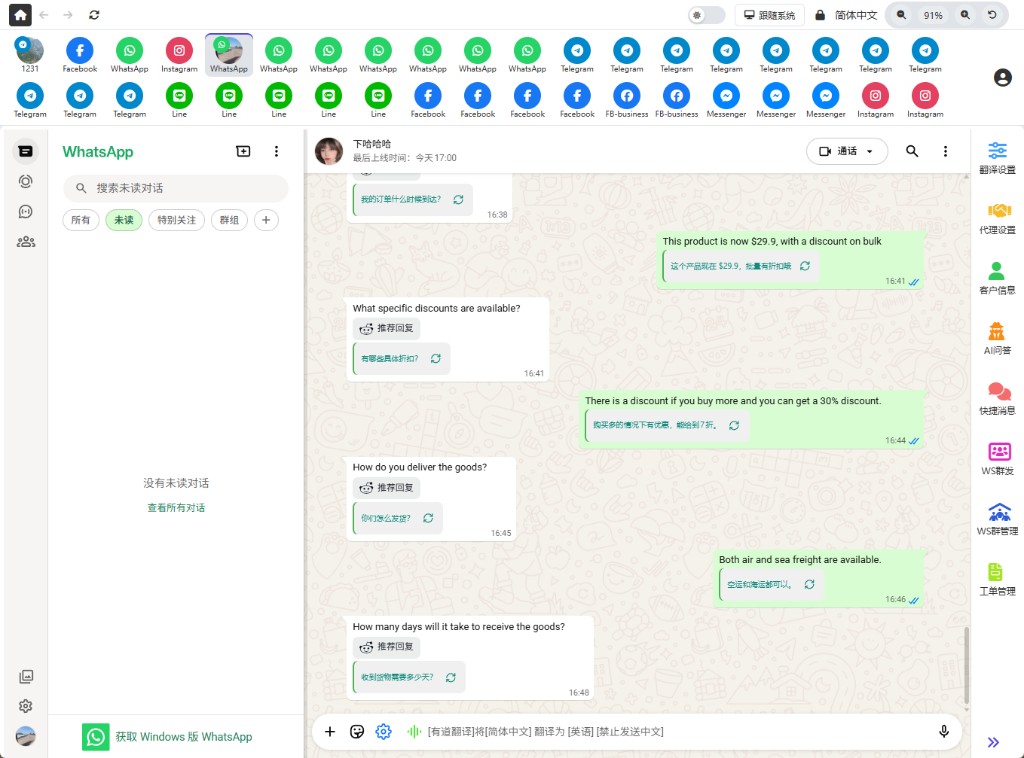This screenshot has height=758, width=1024.
Task: Click the microphone voice message icon
Action: pyautogui.click(x=943, y=731)
